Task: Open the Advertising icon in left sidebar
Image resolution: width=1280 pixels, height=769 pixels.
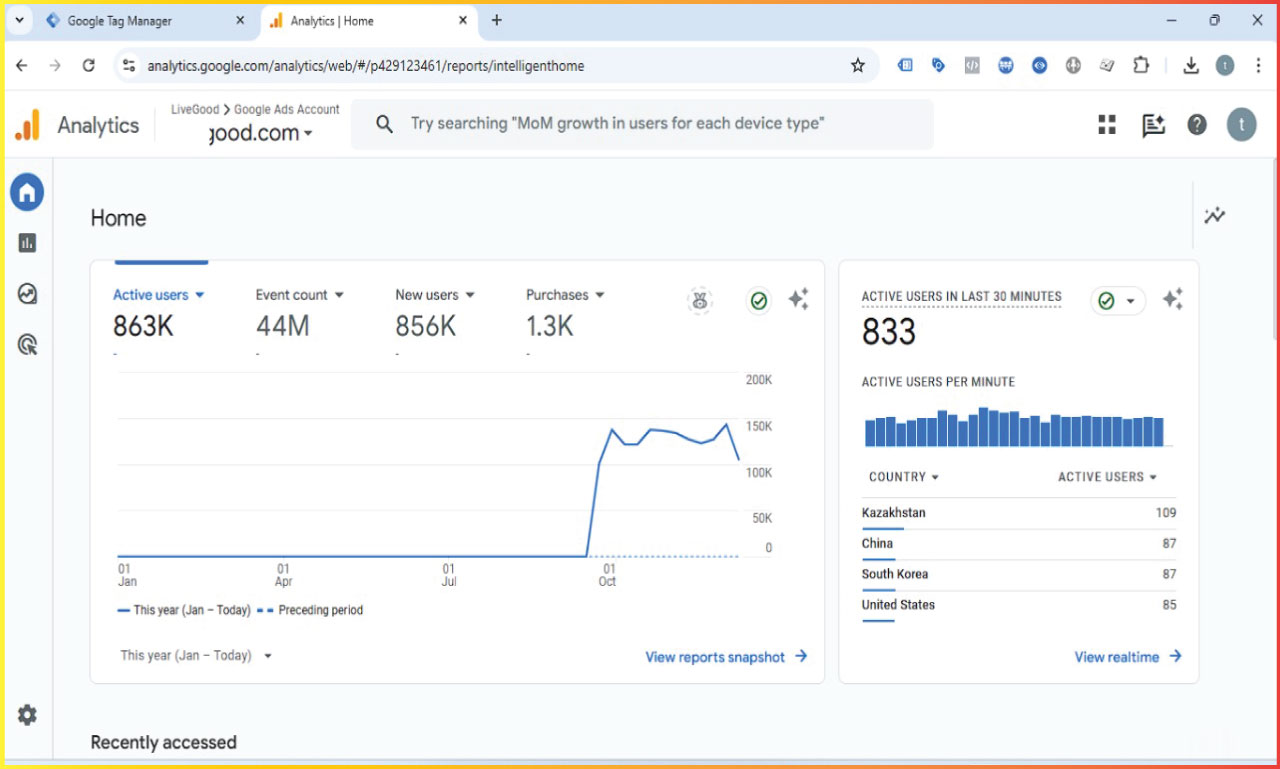Action: pos(27,344)
